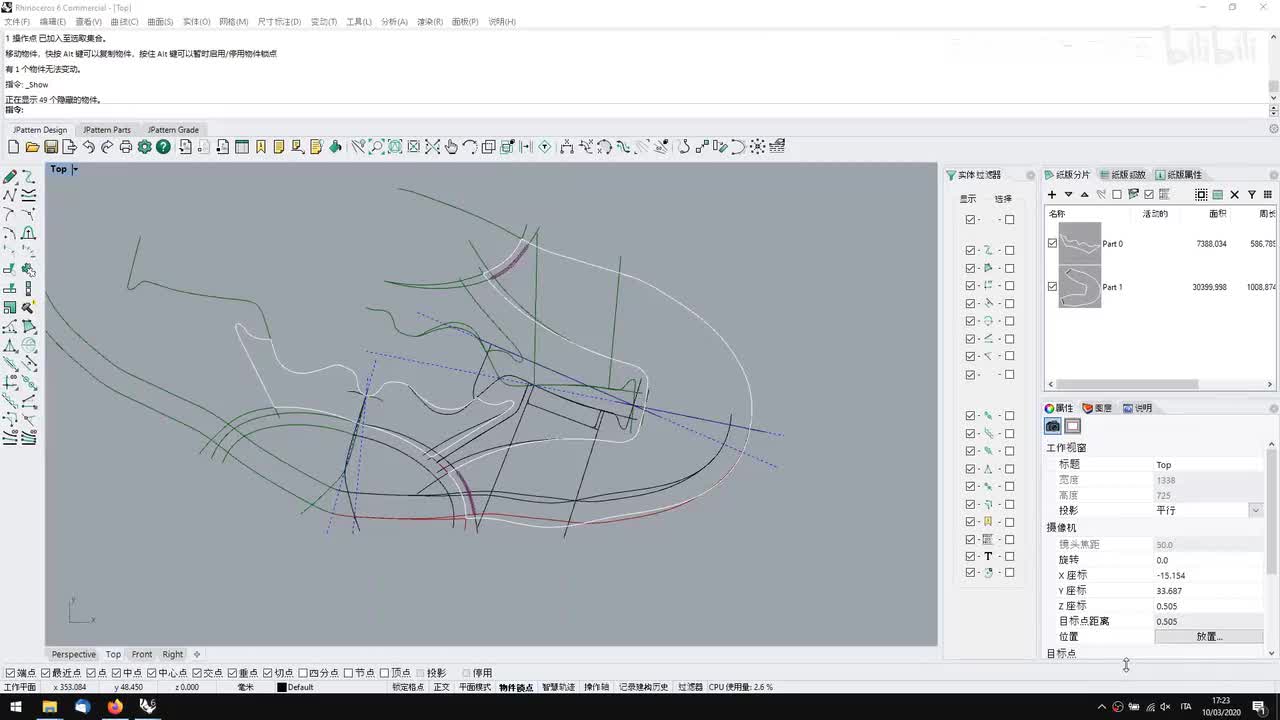Switch to the Perspective viewport tab
1280x720 pixels.
tap(74, 654)
